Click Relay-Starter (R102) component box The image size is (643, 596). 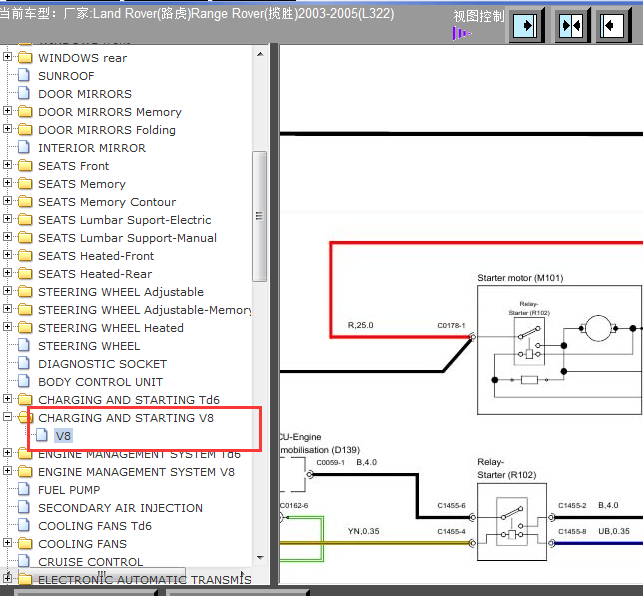tap(512, 522)
